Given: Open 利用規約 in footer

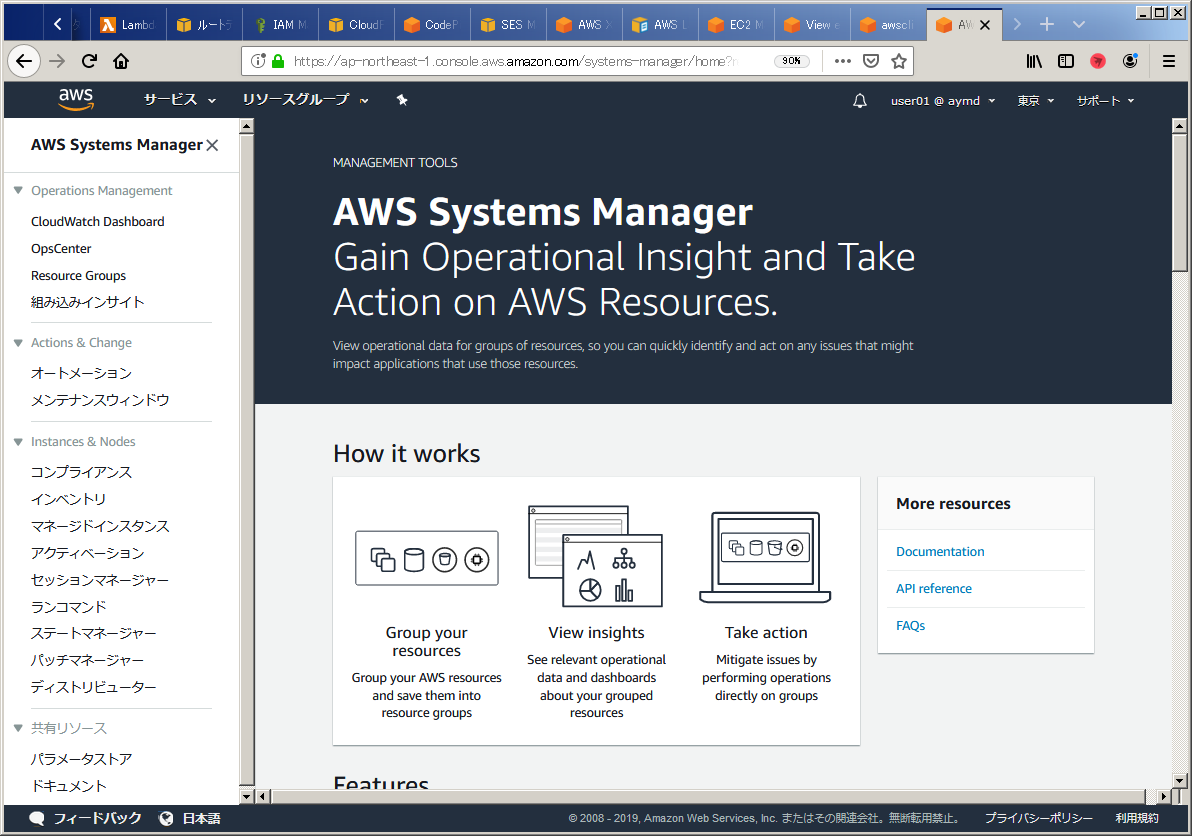Looking at the screenshot, I should (x=1137, y=819).
